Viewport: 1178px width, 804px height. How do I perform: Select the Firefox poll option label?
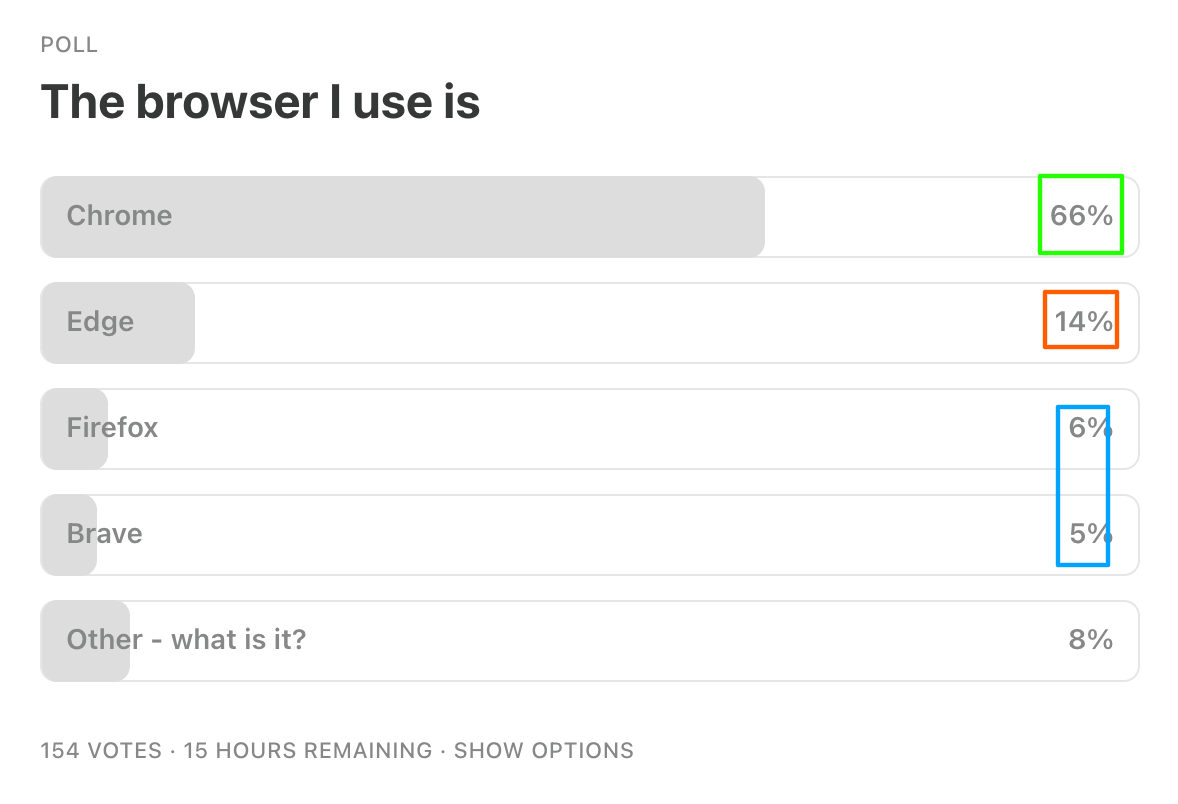(x=112, y=428)
